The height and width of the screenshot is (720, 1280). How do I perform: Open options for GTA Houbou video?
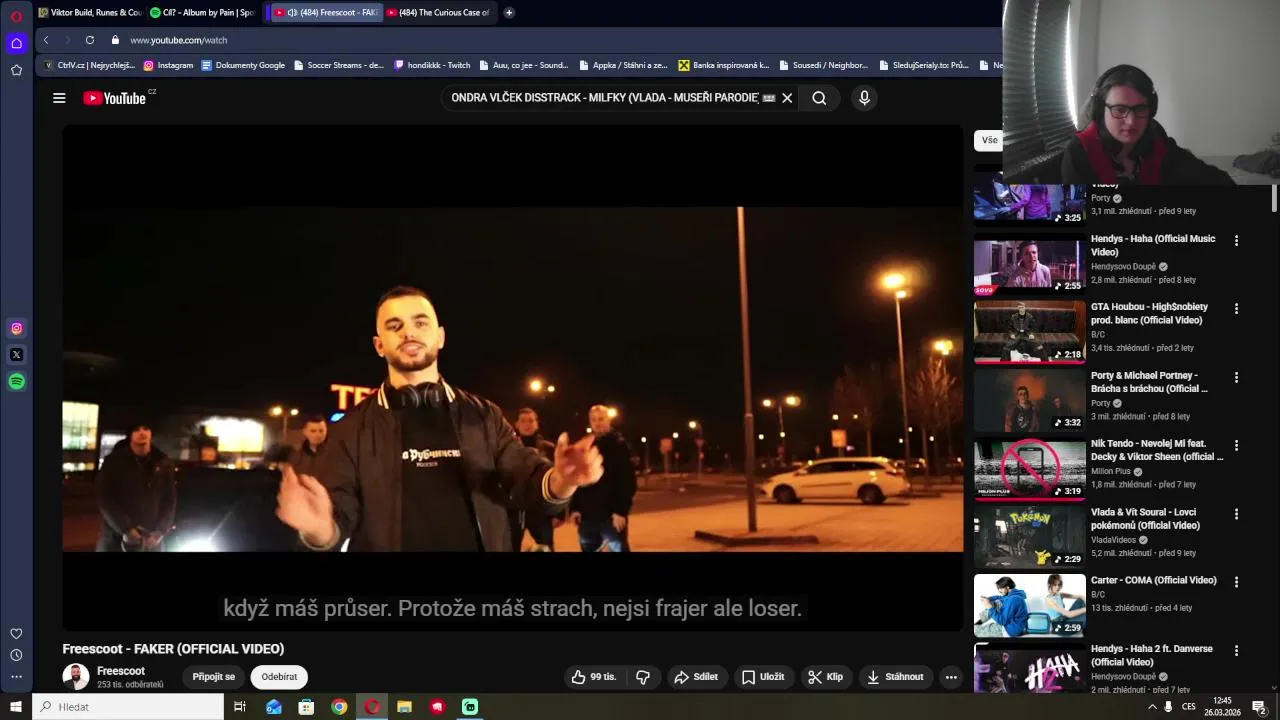coord(1236,309)
